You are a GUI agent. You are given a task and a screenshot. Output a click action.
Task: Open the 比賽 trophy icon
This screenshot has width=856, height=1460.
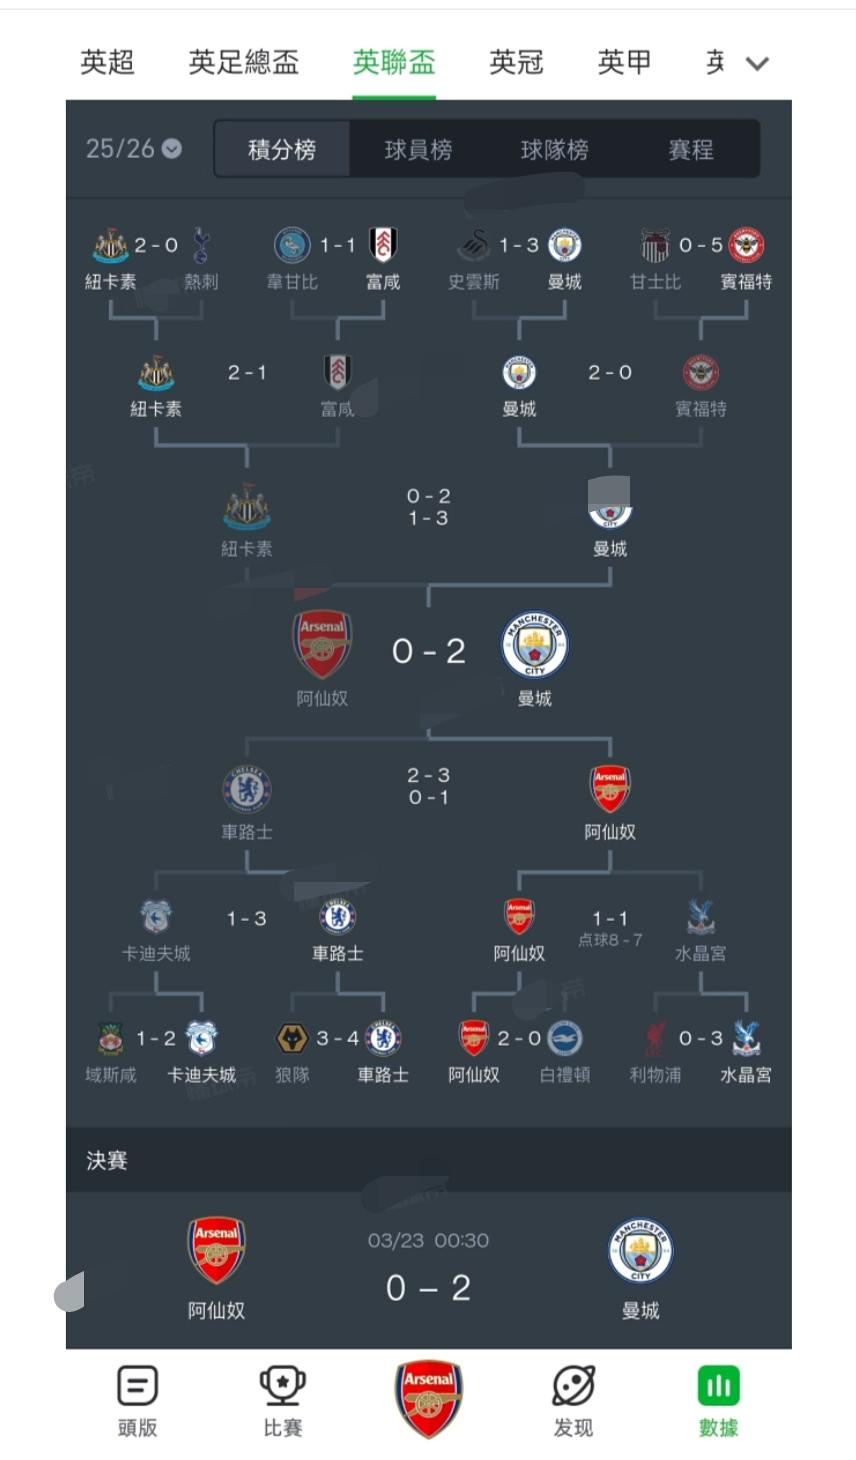[x=282, y=1387]
